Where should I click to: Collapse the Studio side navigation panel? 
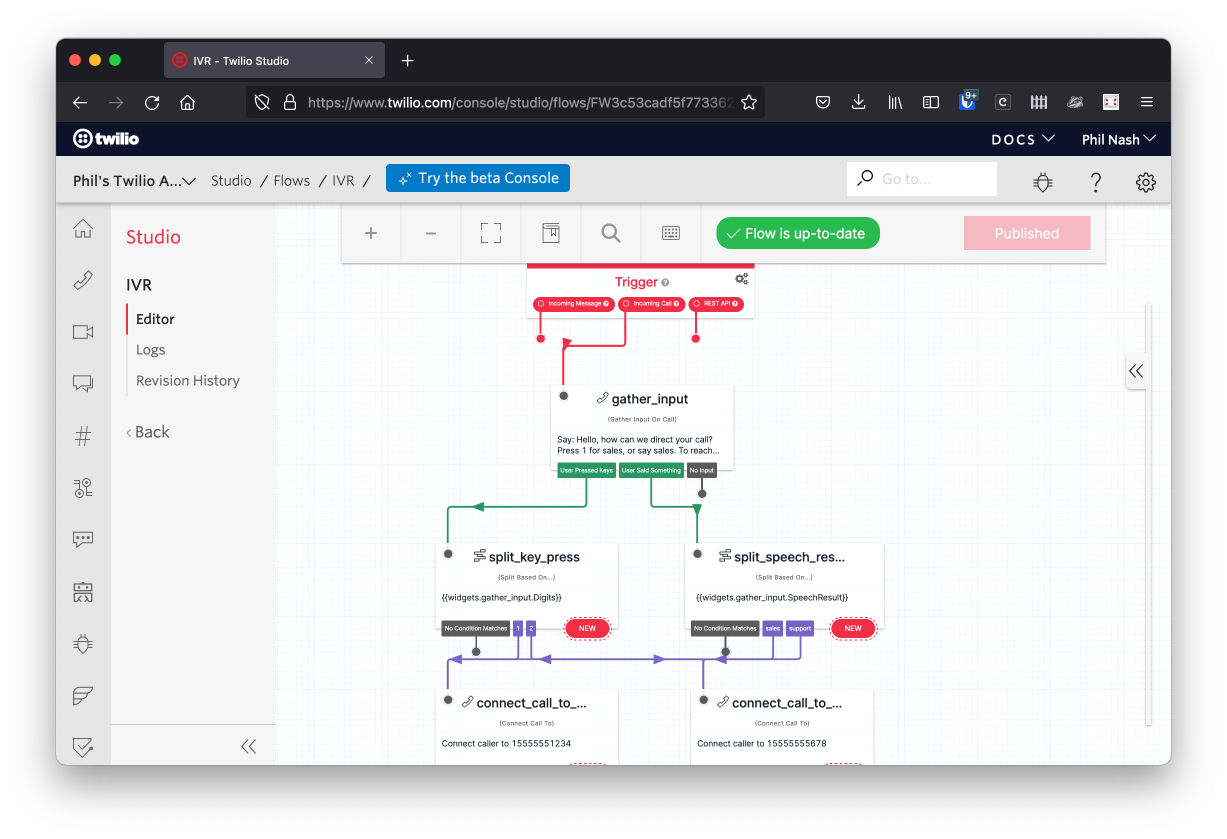tap(249, 746)
